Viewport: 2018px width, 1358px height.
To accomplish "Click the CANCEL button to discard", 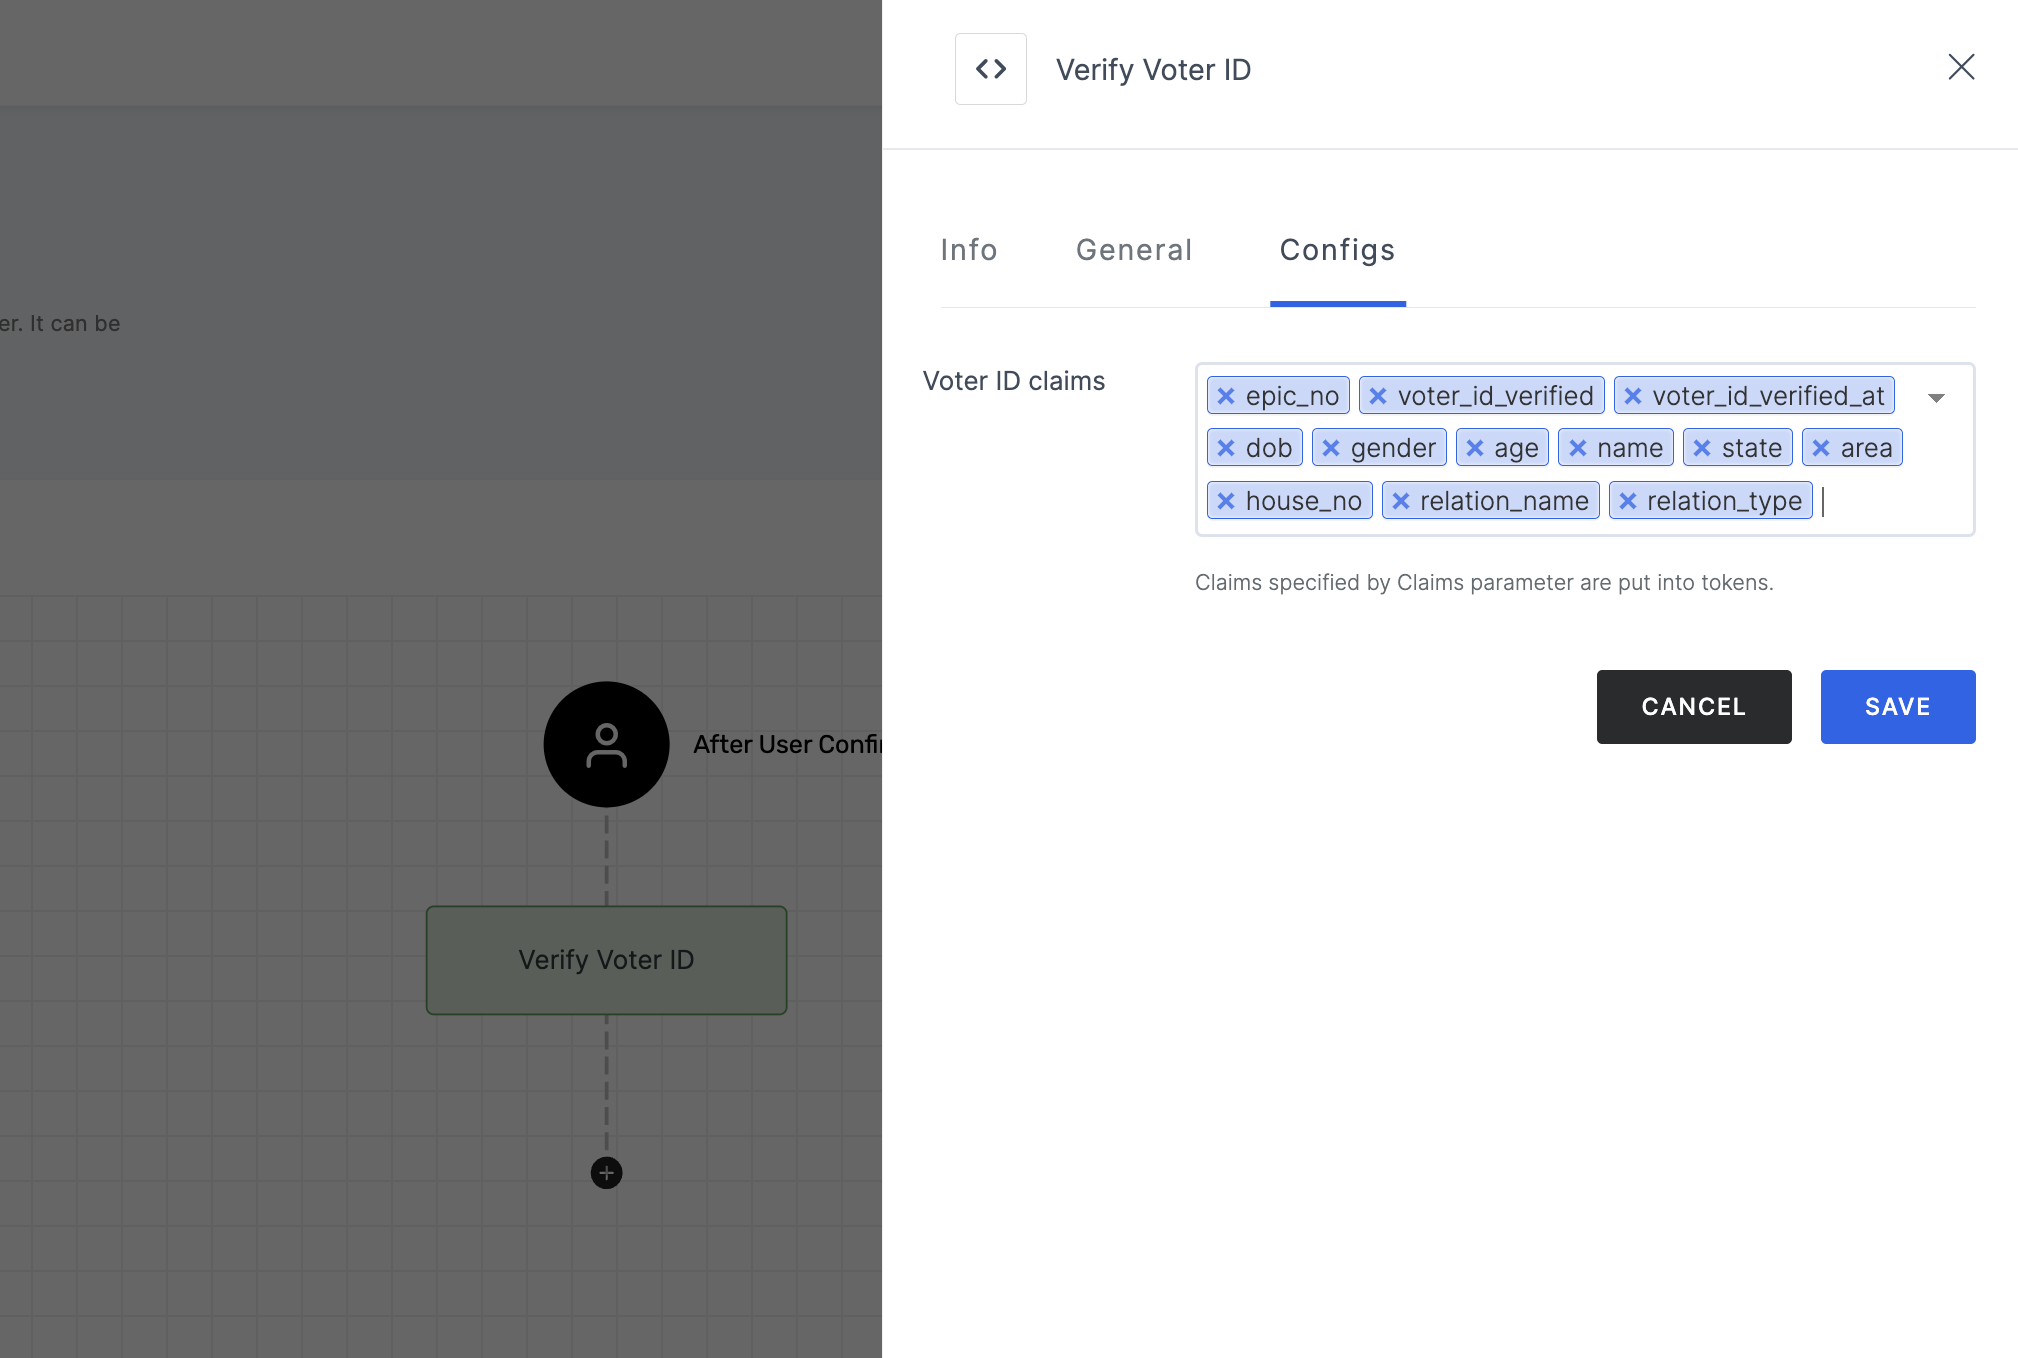I will tap(1694, 706).
